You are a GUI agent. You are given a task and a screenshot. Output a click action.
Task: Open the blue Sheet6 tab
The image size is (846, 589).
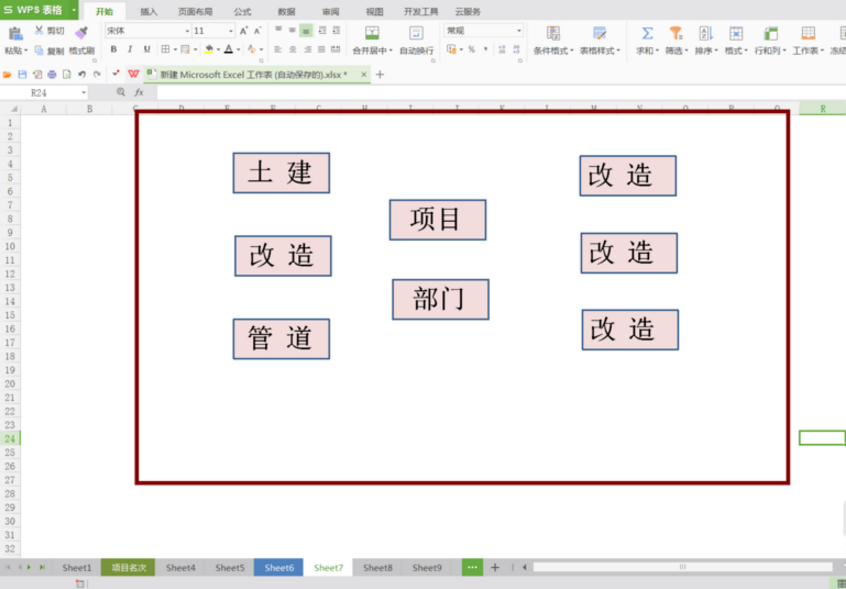279,567
